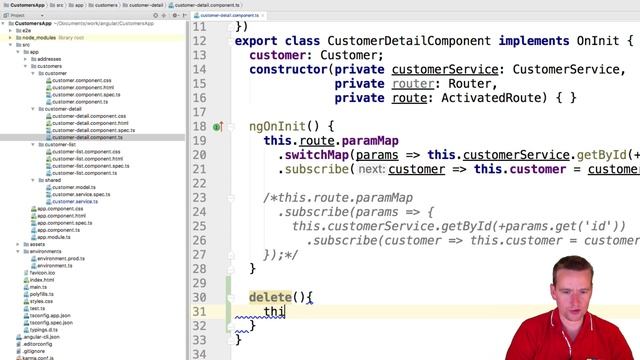Expand the e2e folder
The image size is (640, 360).
coord(11,31)
